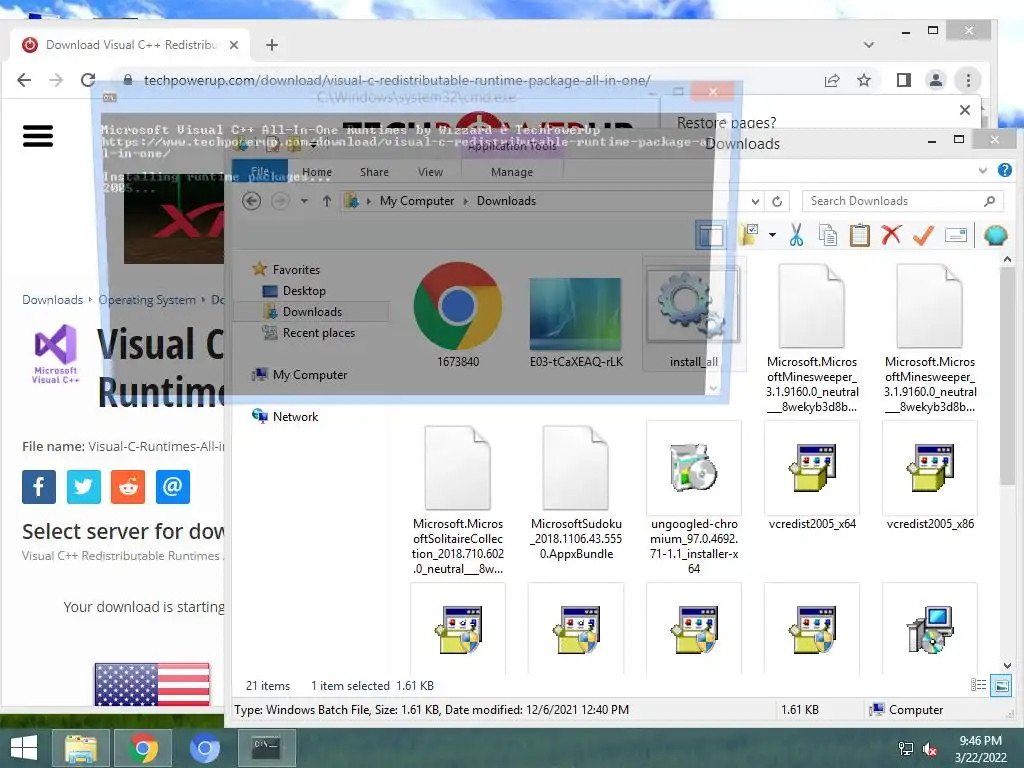Expand the Explorer ribbon with the chevron

(x=983, y=170)
